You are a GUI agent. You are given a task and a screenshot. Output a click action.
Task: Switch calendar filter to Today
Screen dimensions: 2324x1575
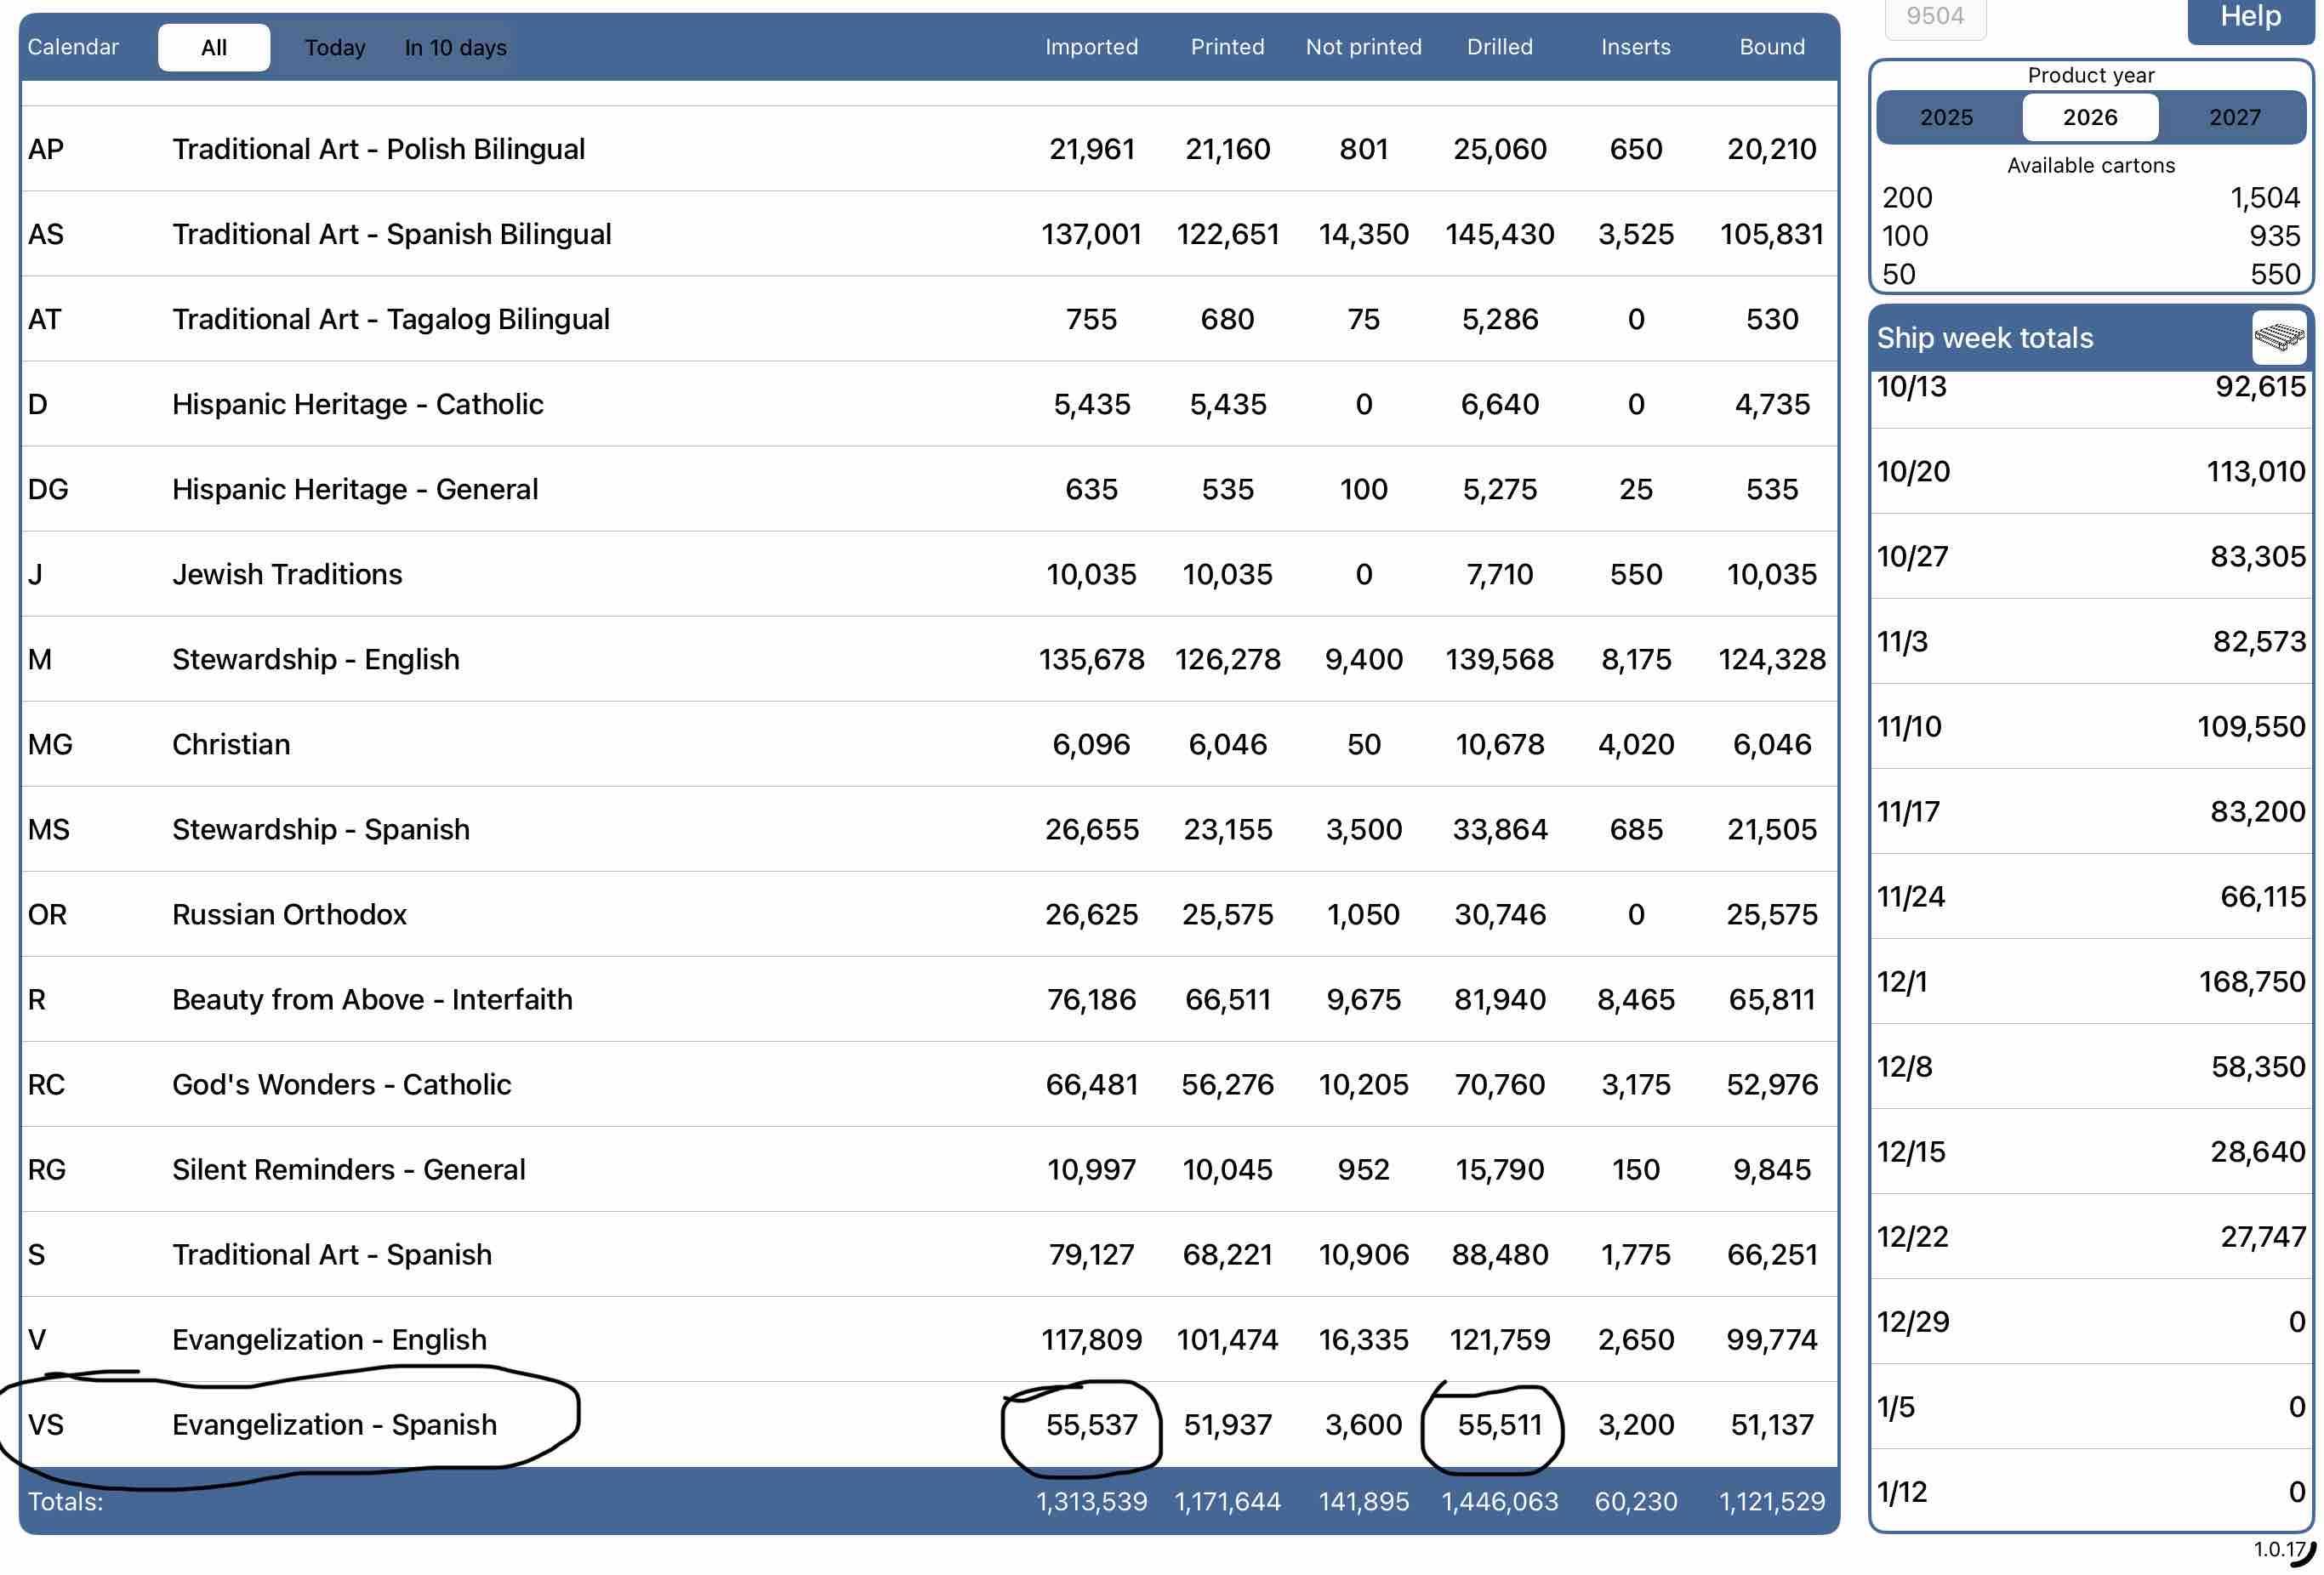(334, 48)
